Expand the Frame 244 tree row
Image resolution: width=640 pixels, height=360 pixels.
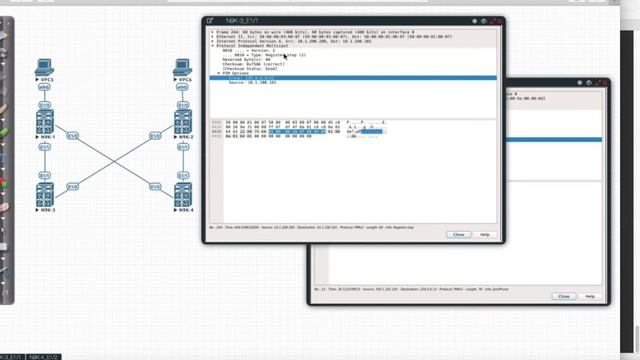[212, 32]
